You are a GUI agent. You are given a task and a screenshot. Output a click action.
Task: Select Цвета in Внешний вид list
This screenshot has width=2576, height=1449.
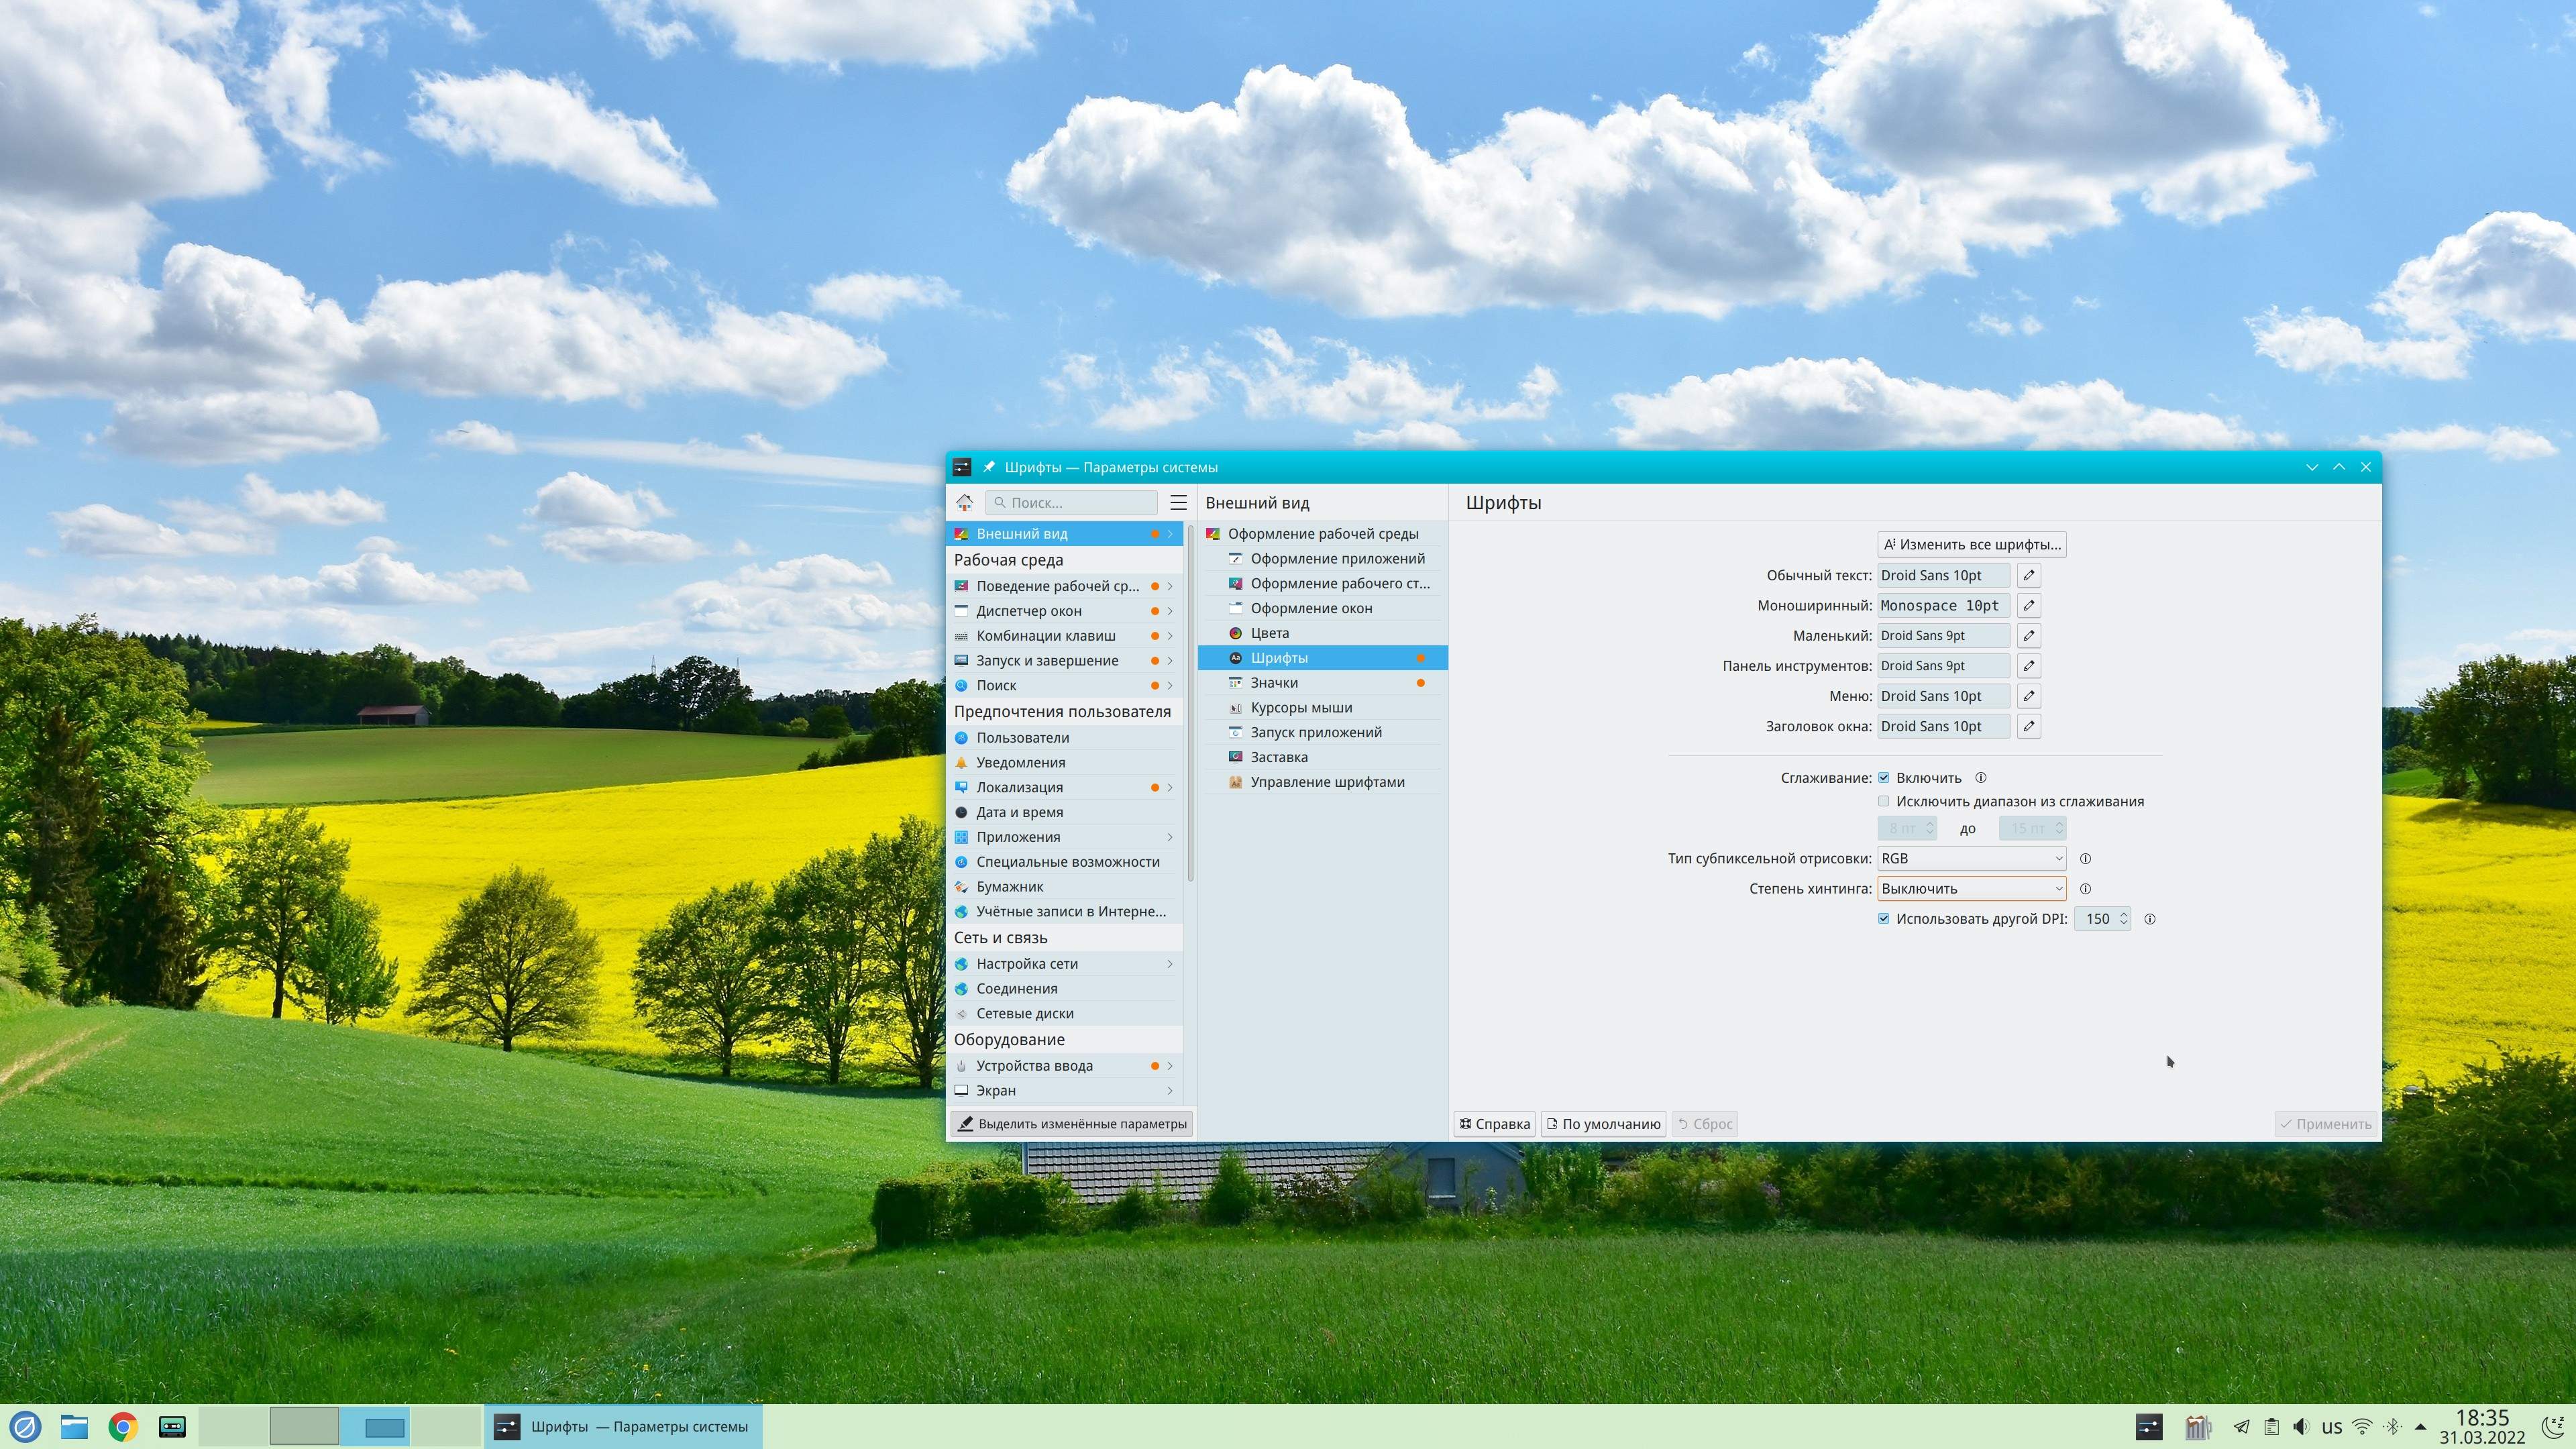1270,633
